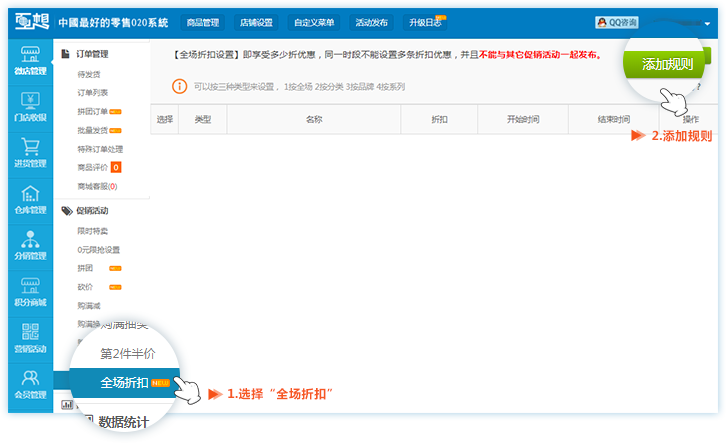726x443 pixels.
Task: Open the 自定义菜单 top menu
Action: [x=314, y=23]
